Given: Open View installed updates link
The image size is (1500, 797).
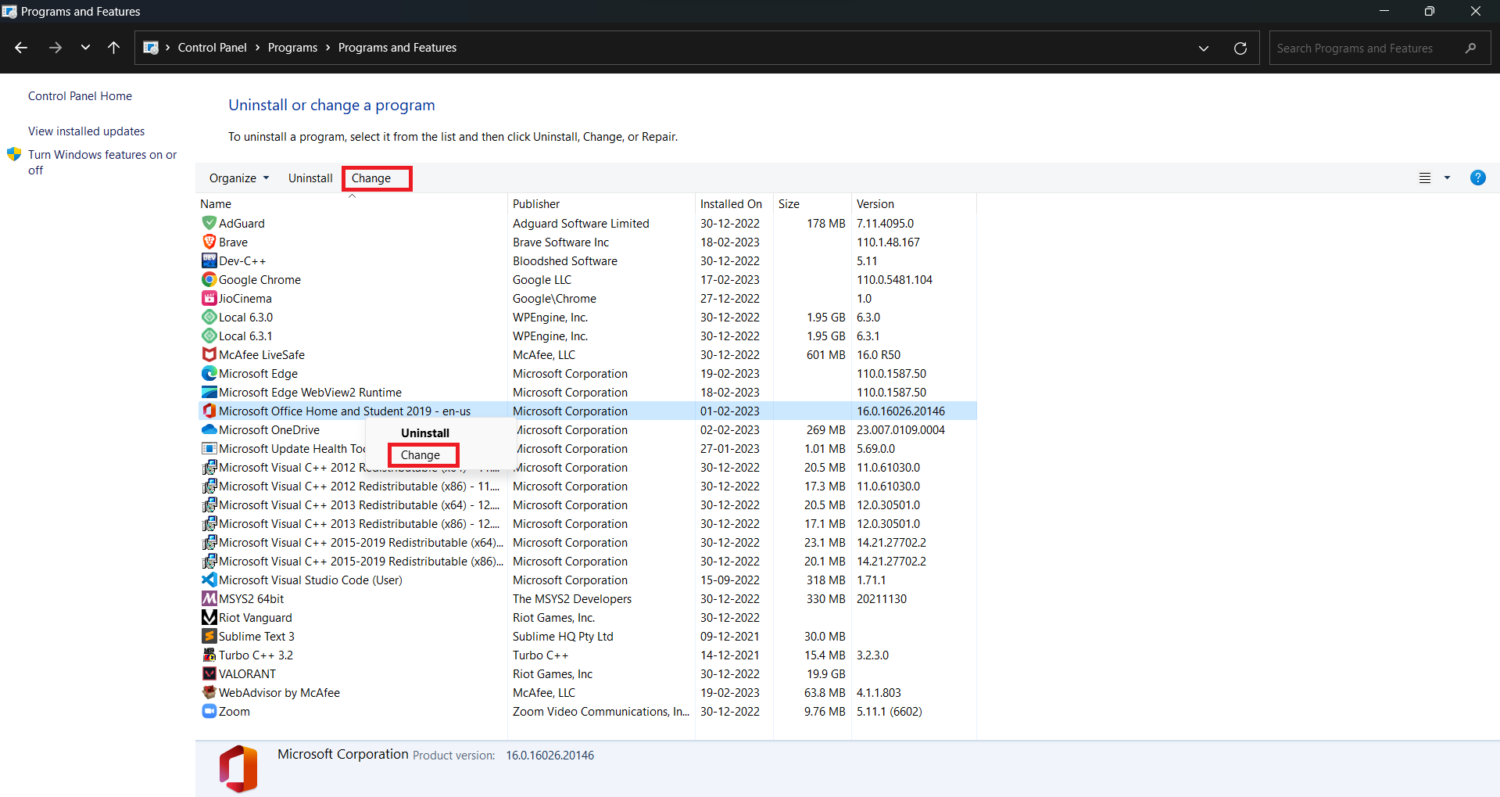Looking at the screenshot, I should coord(86,131).
